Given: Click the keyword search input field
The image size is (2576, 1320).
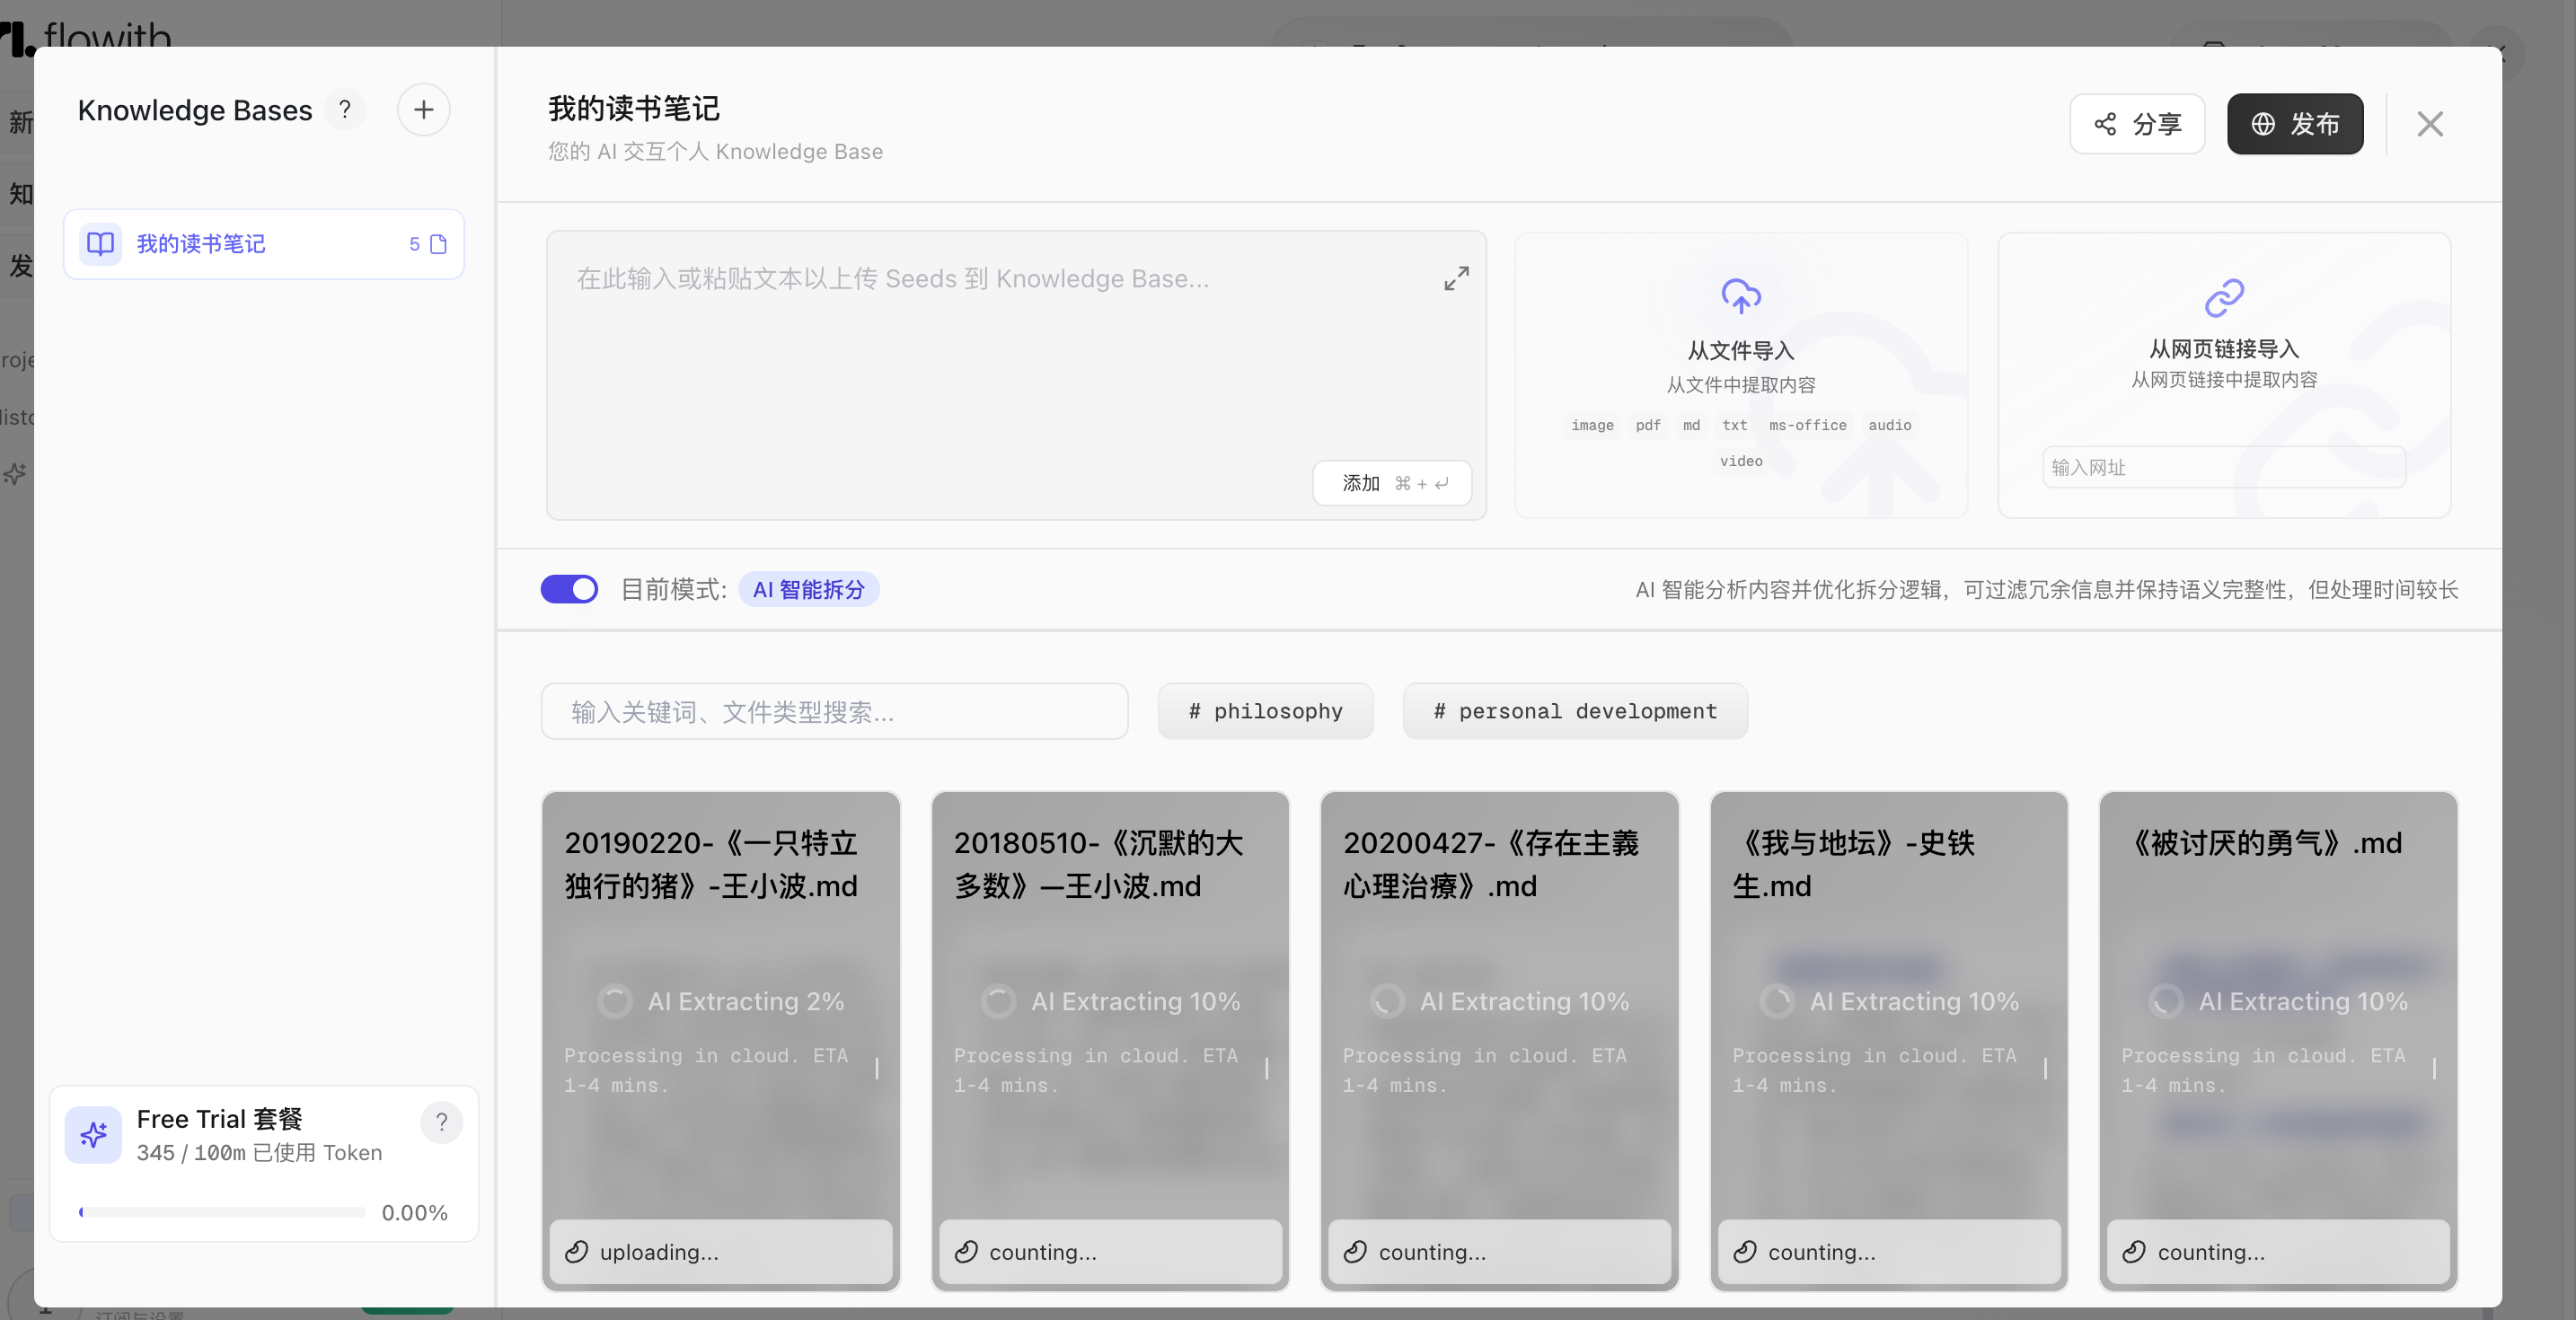Looking at the screenshot, I should (x=834, y=711).
